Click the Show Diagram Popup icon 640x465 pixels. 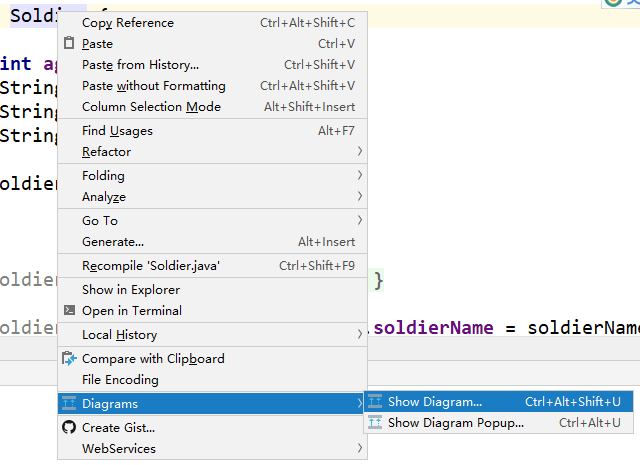click(x=375, y=423)
